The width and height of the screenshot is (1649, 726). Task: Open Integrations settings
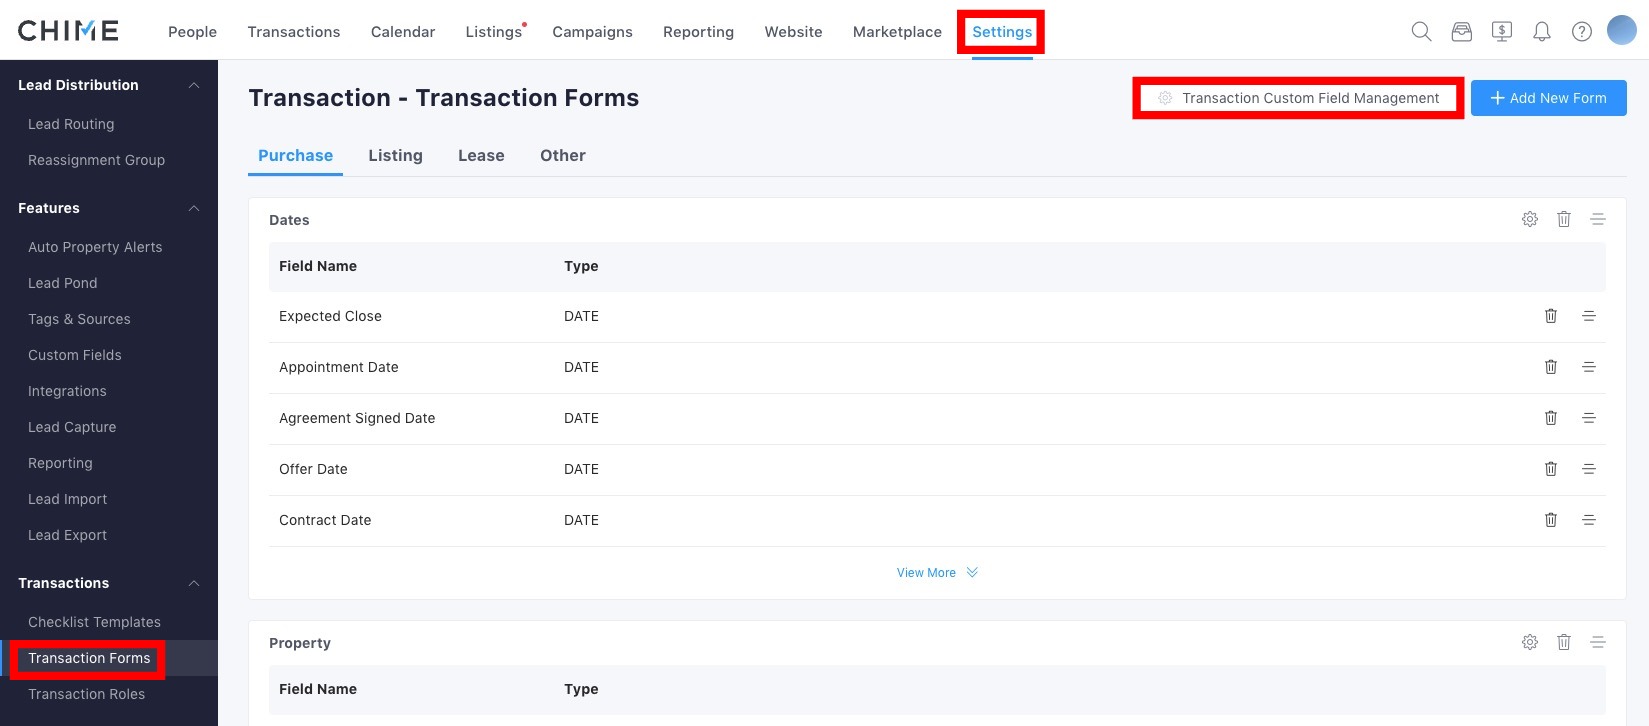[67, 391]
